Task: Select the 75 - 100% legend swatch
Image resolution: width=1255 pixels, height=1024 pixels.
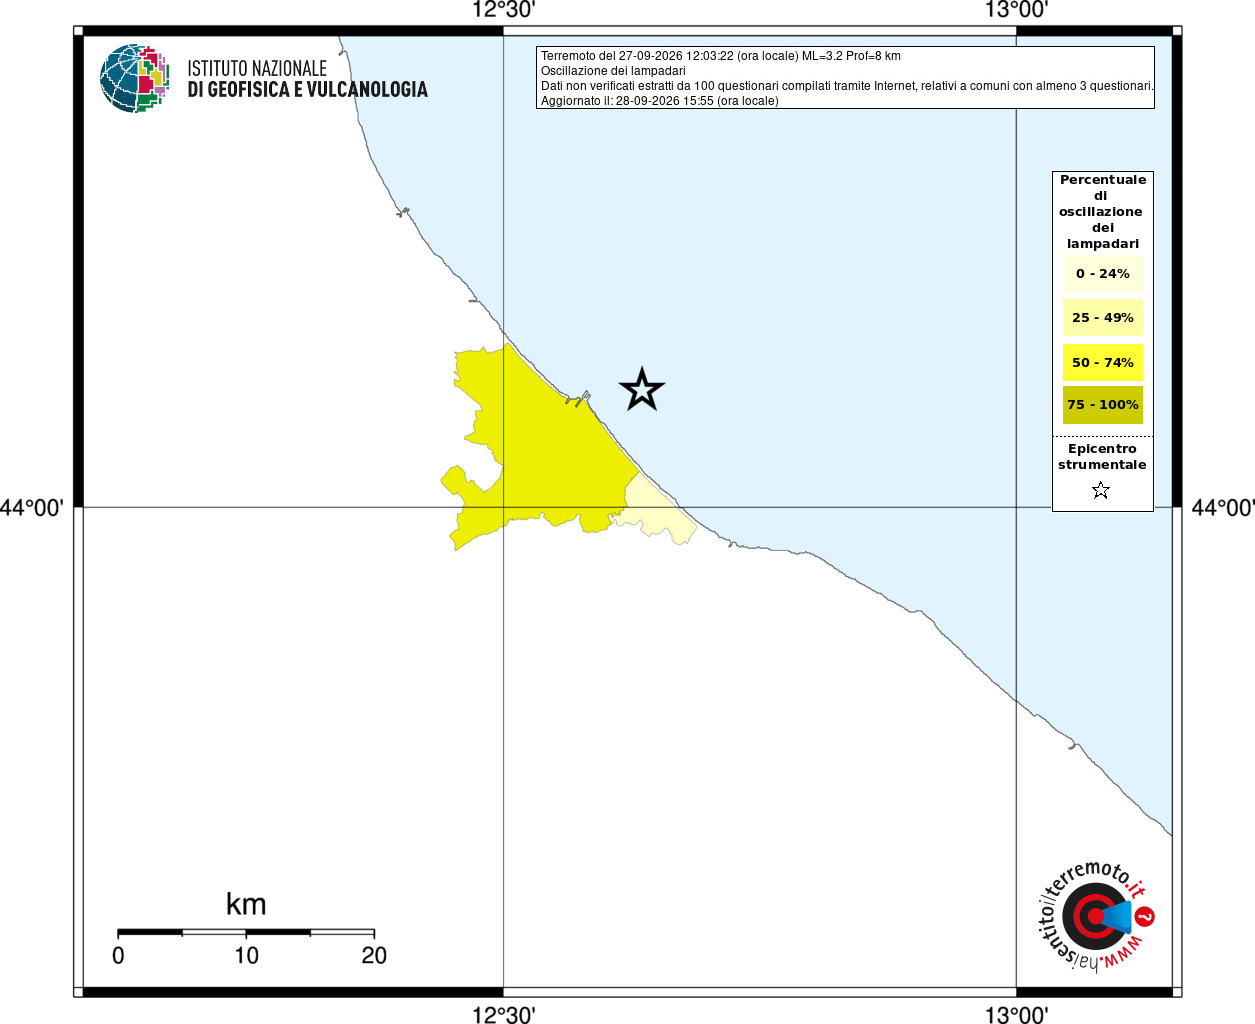Action: pos(1103,405)
